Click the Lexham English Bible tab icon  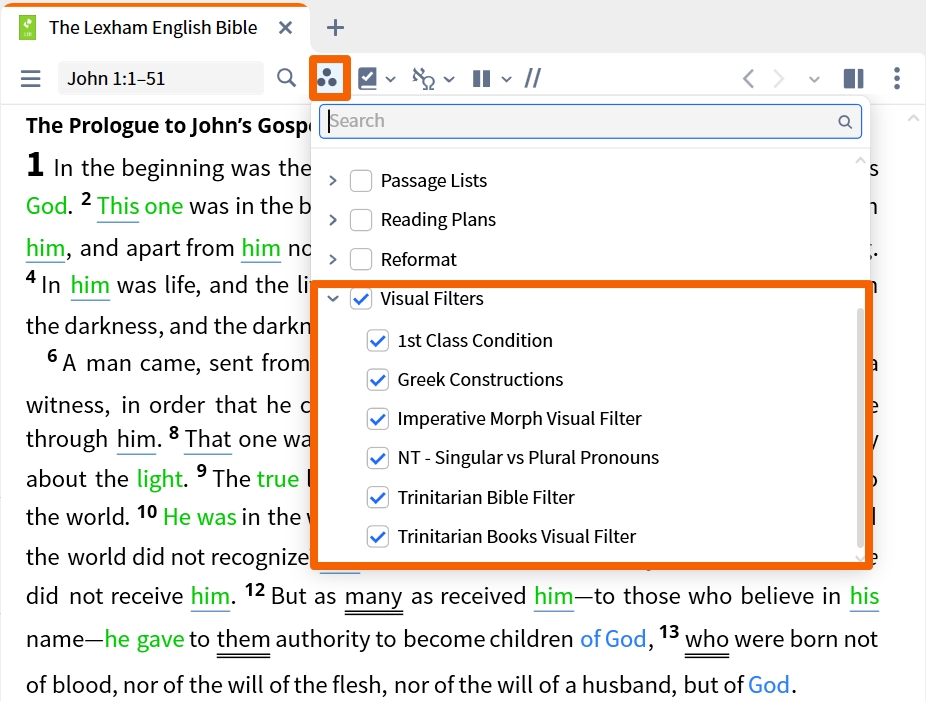tap(27, 28)
